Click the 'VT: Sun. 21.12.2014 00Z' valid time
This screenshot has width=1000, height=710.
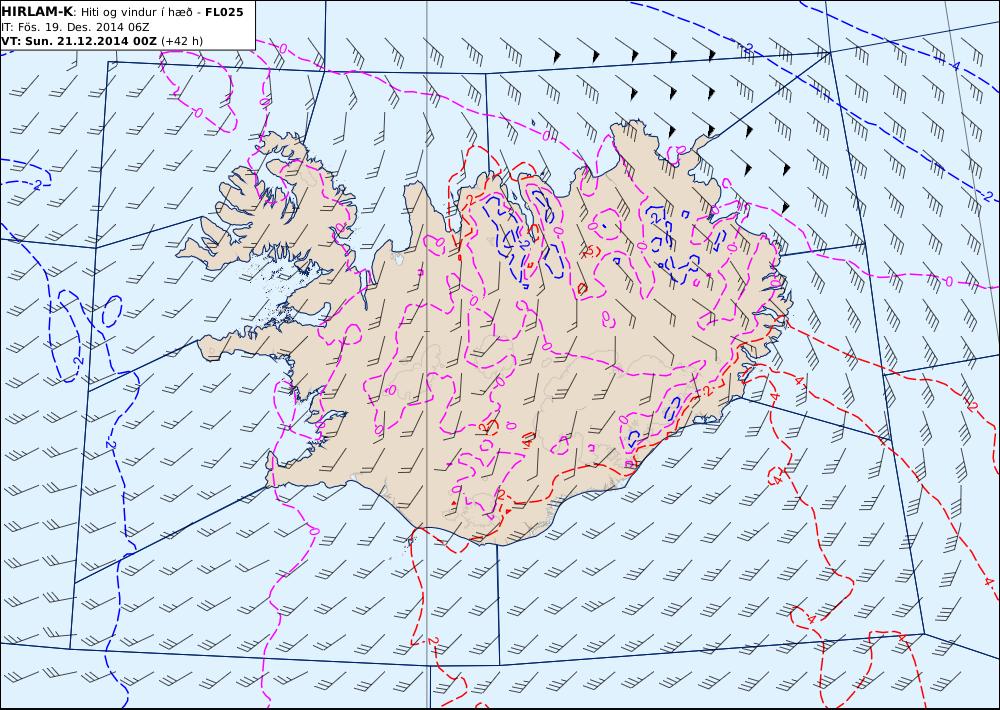pos(78,41)
